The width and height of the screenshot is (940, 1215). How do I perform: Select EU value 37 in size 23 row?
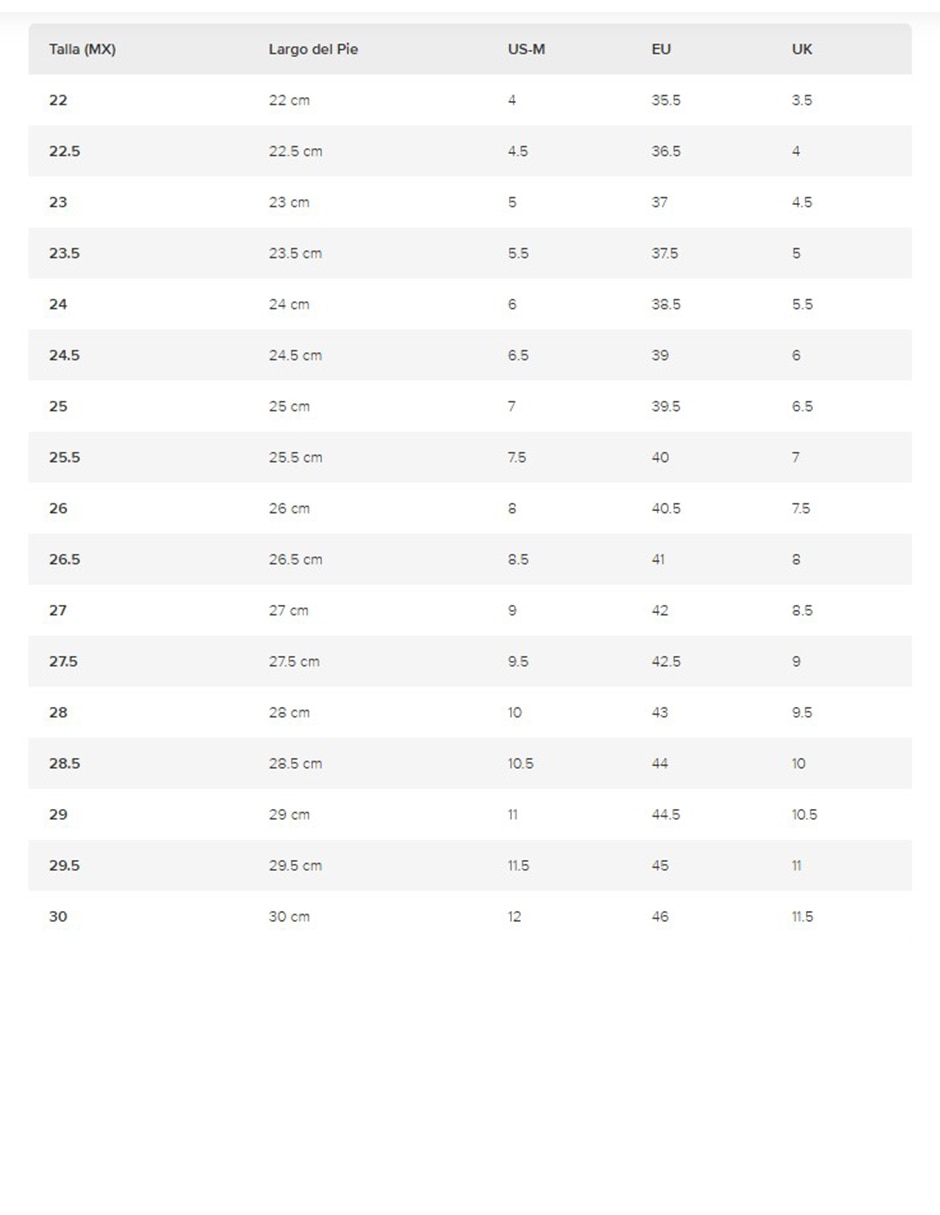tap(659, 202)
